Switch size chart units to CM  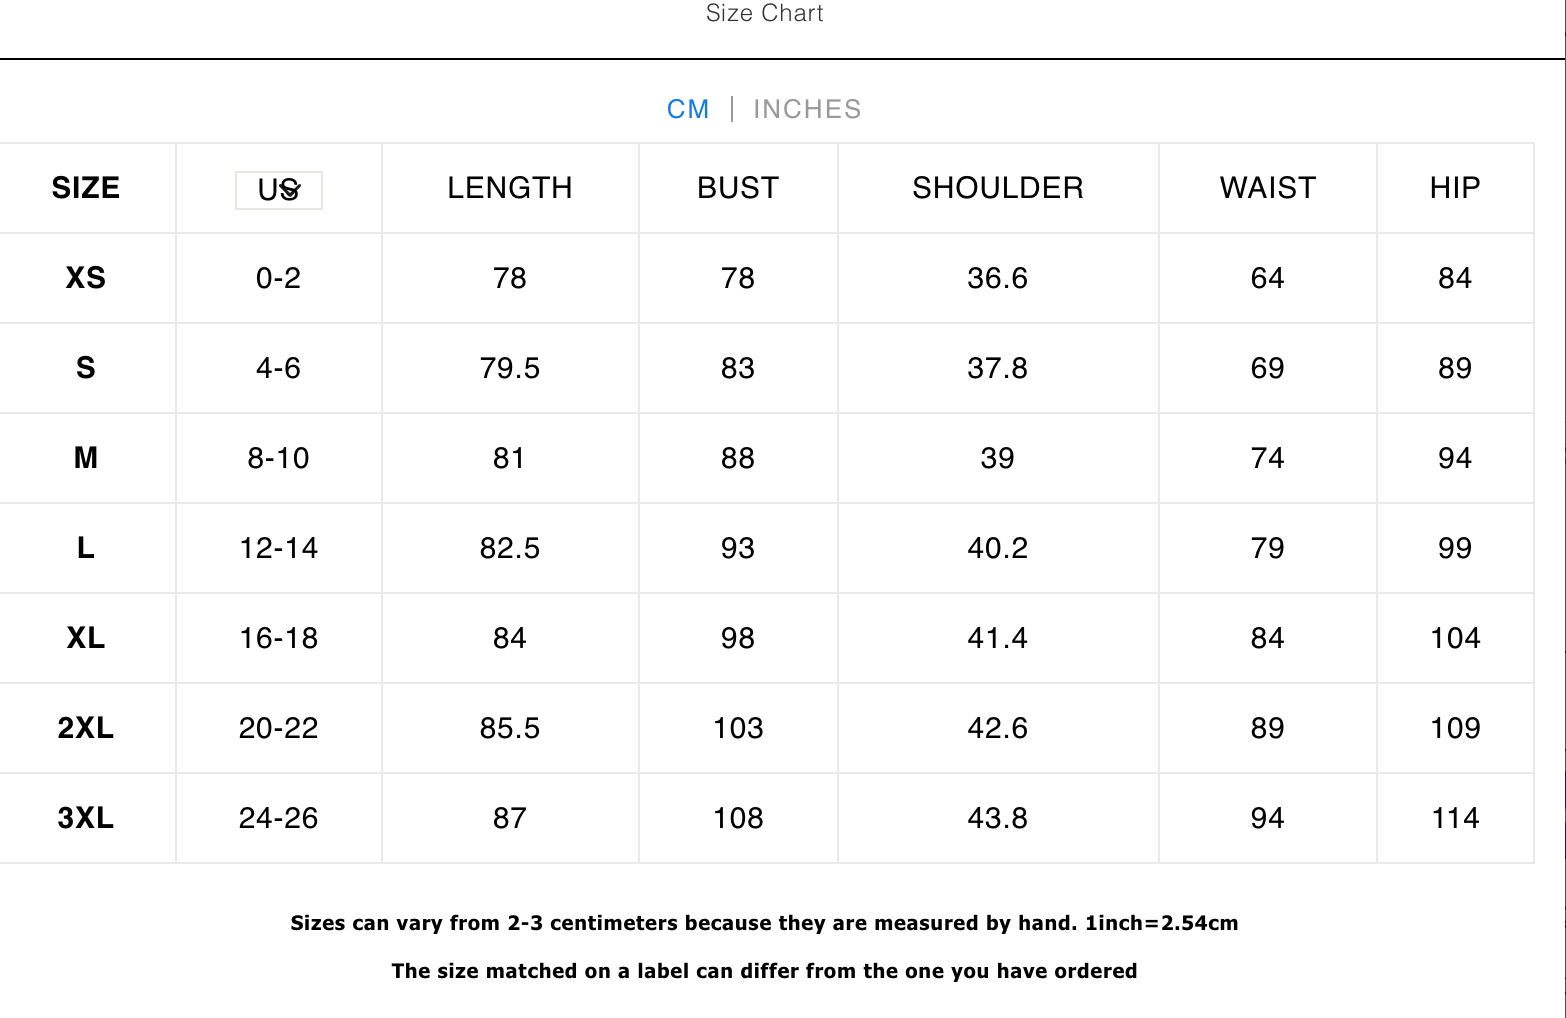688,109
